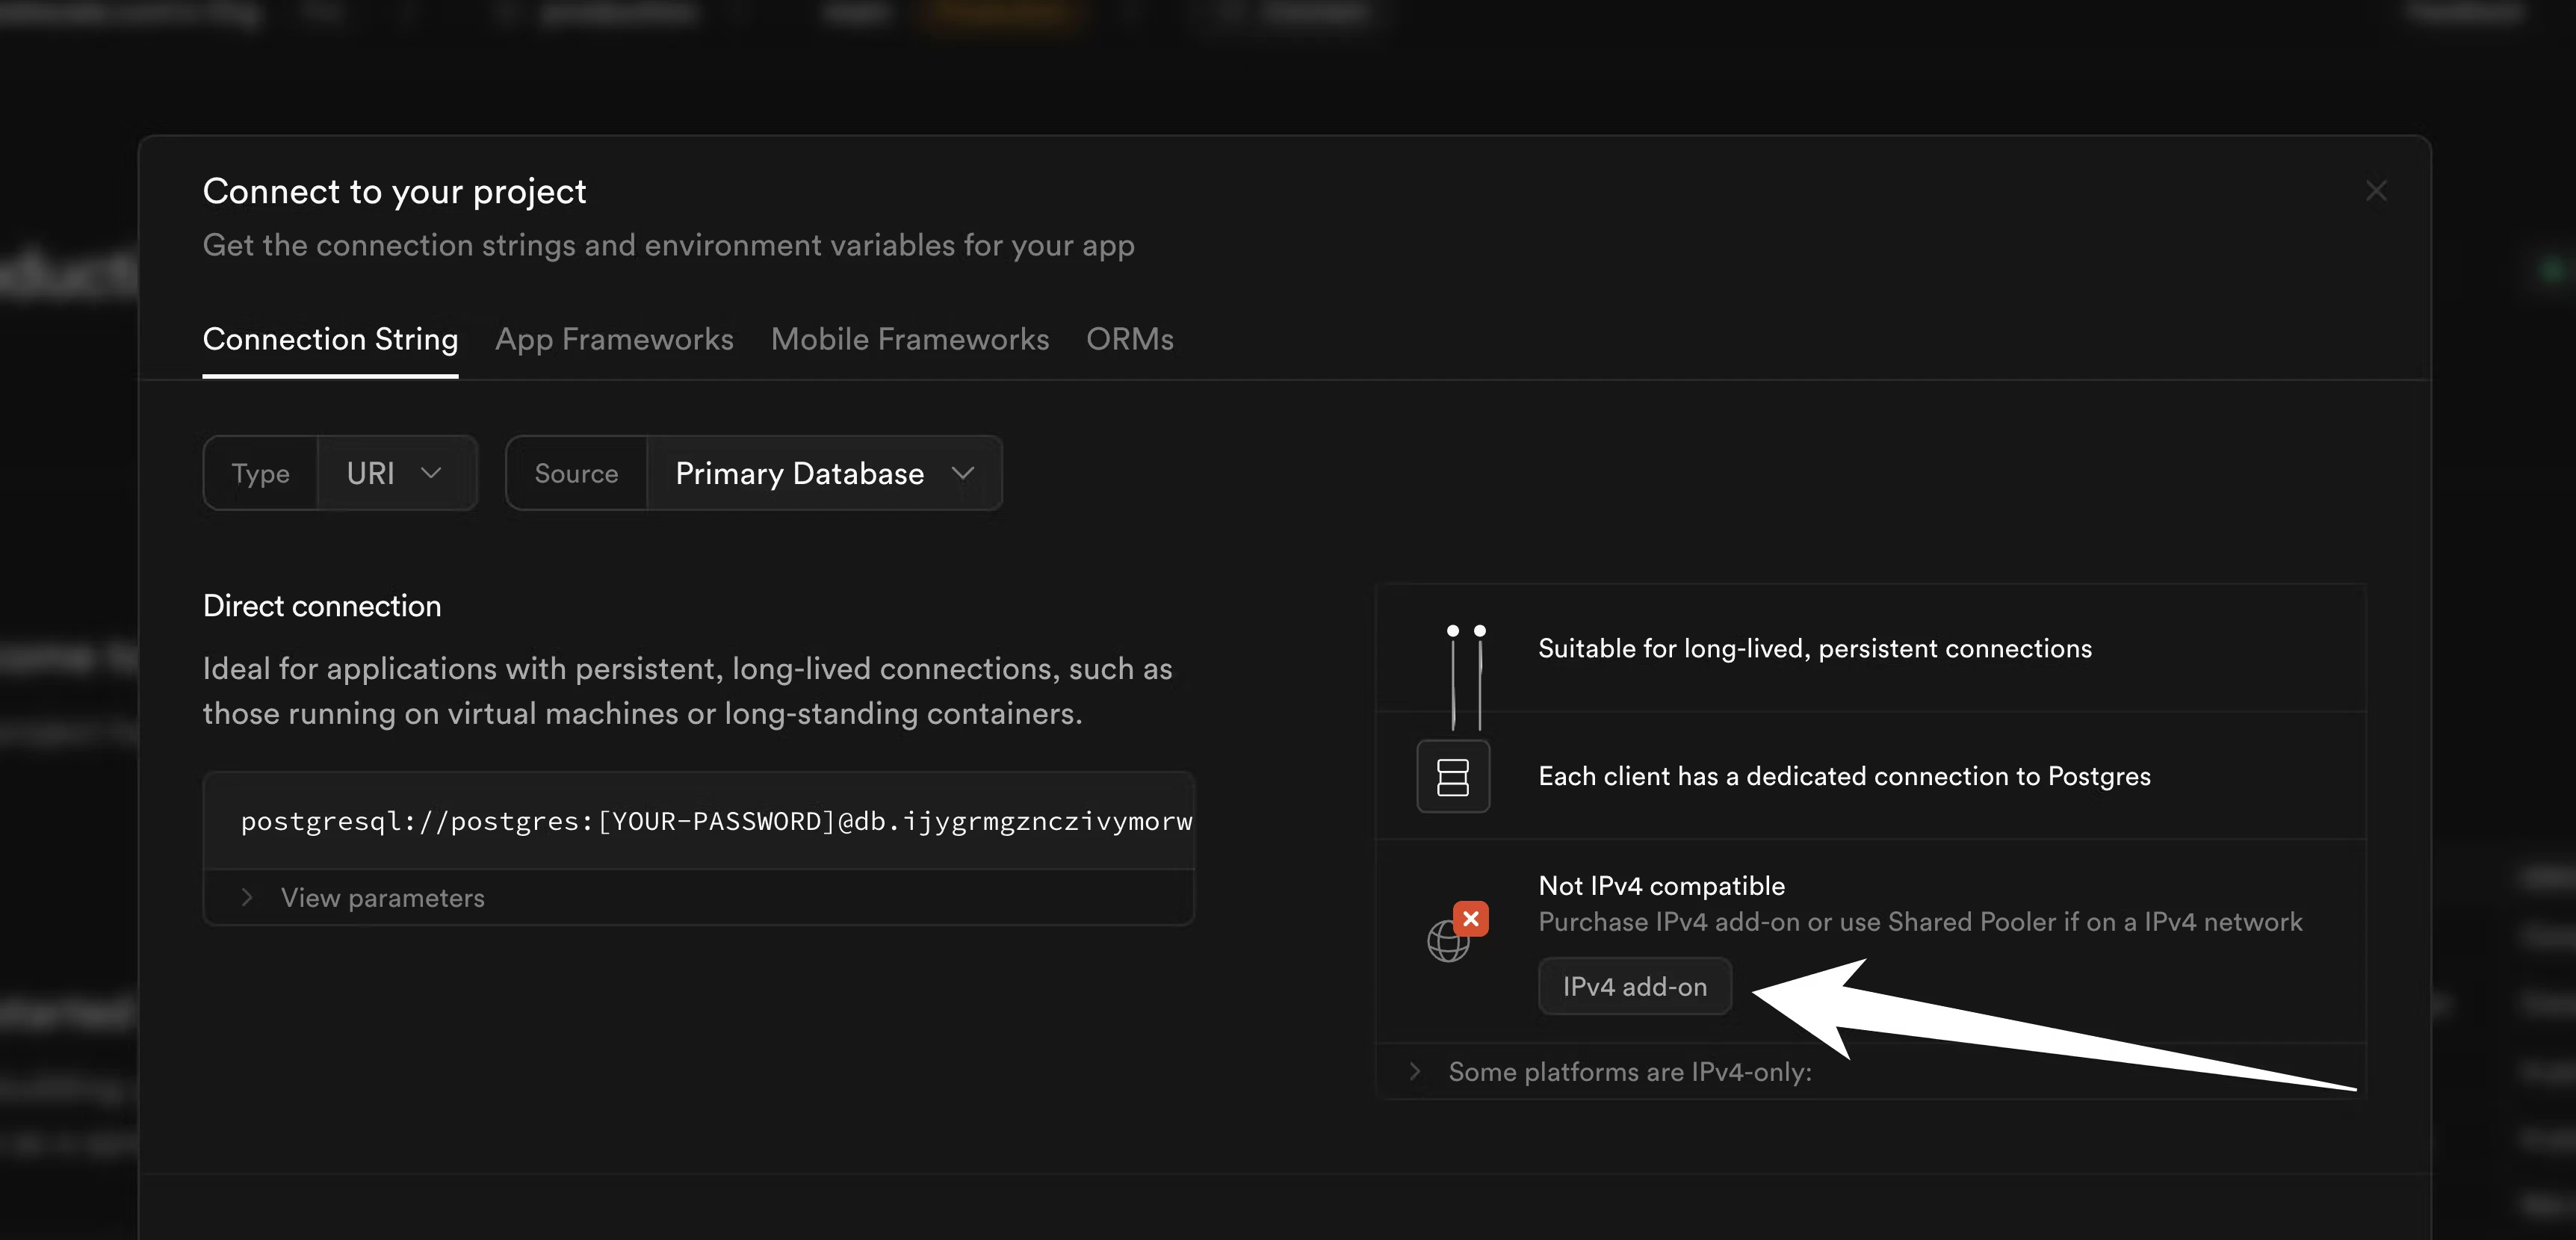Click the Type label of the selector

click(260, 473)
